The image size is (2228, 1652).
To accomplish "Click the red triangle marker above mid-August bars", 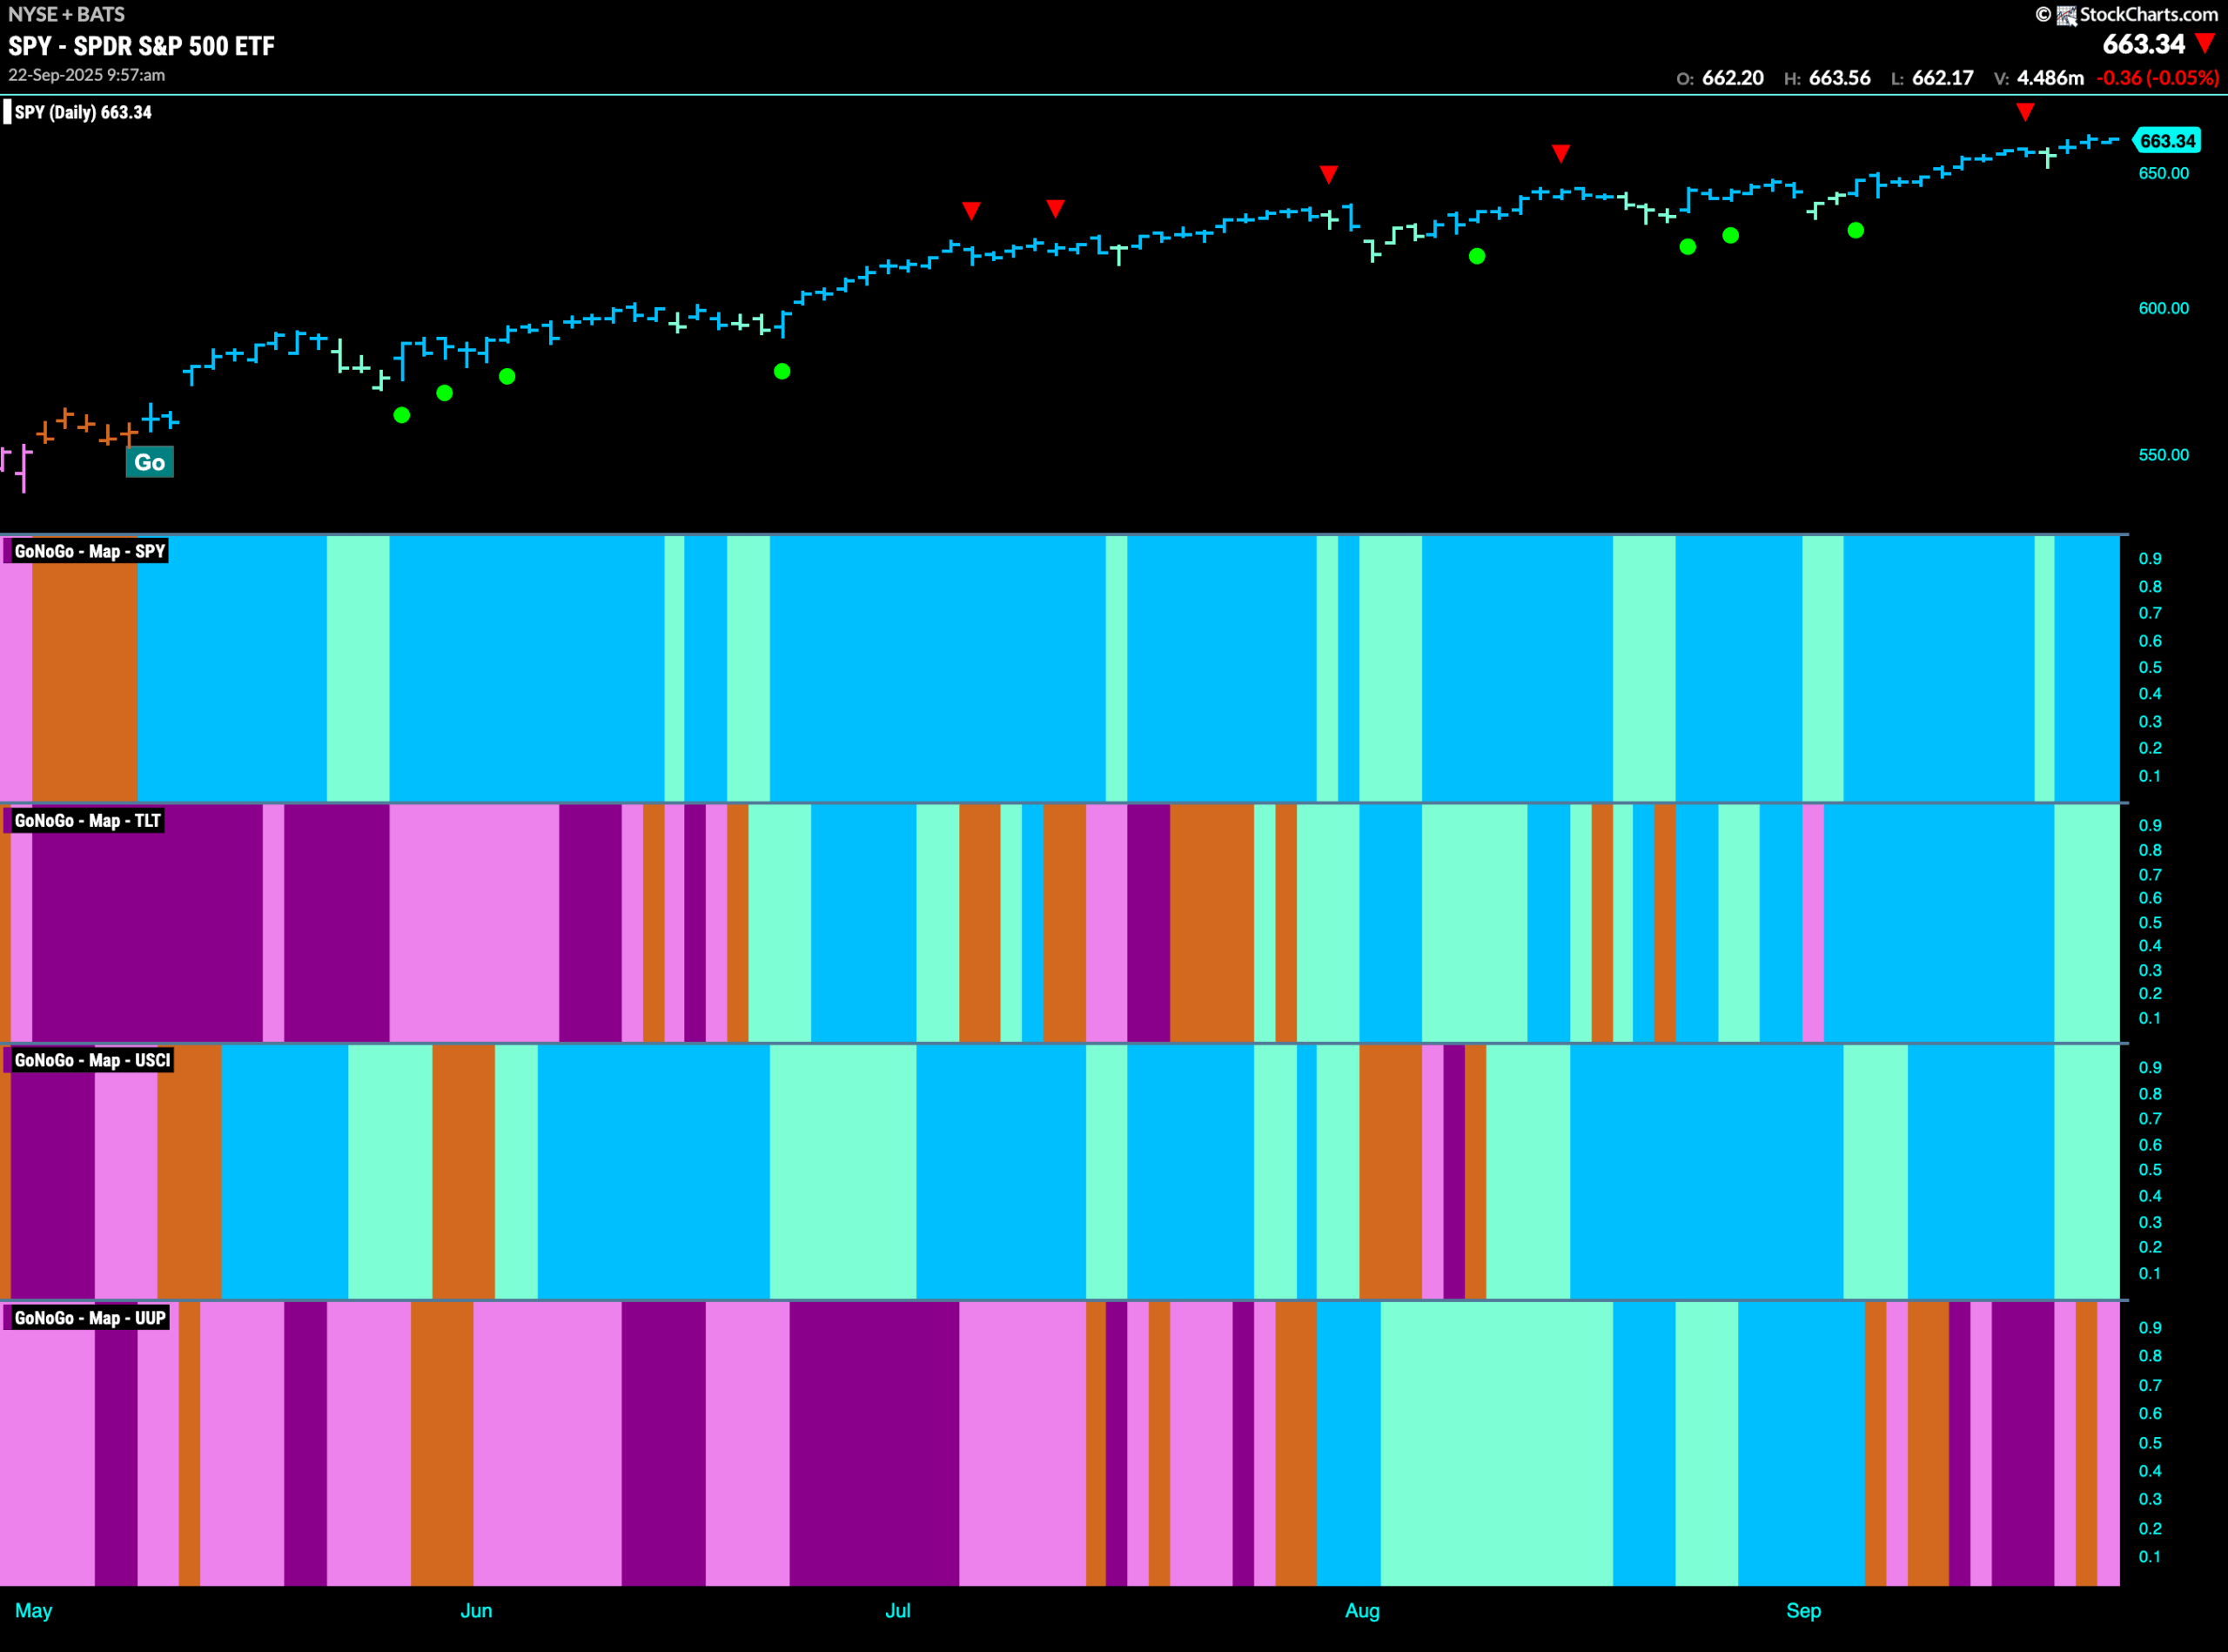I will click(1561, 153).
